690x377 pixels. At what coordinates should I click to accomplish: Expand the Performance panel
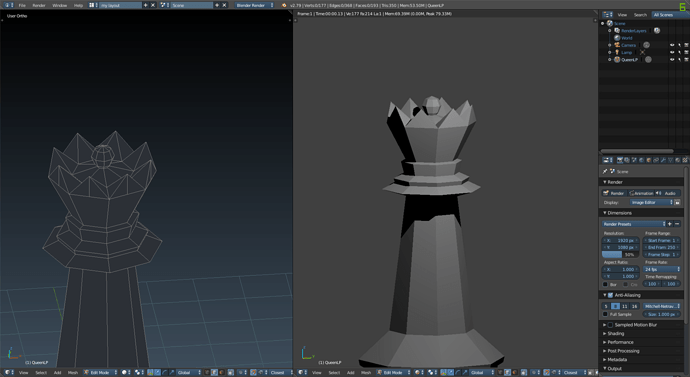tap(619, 342)
